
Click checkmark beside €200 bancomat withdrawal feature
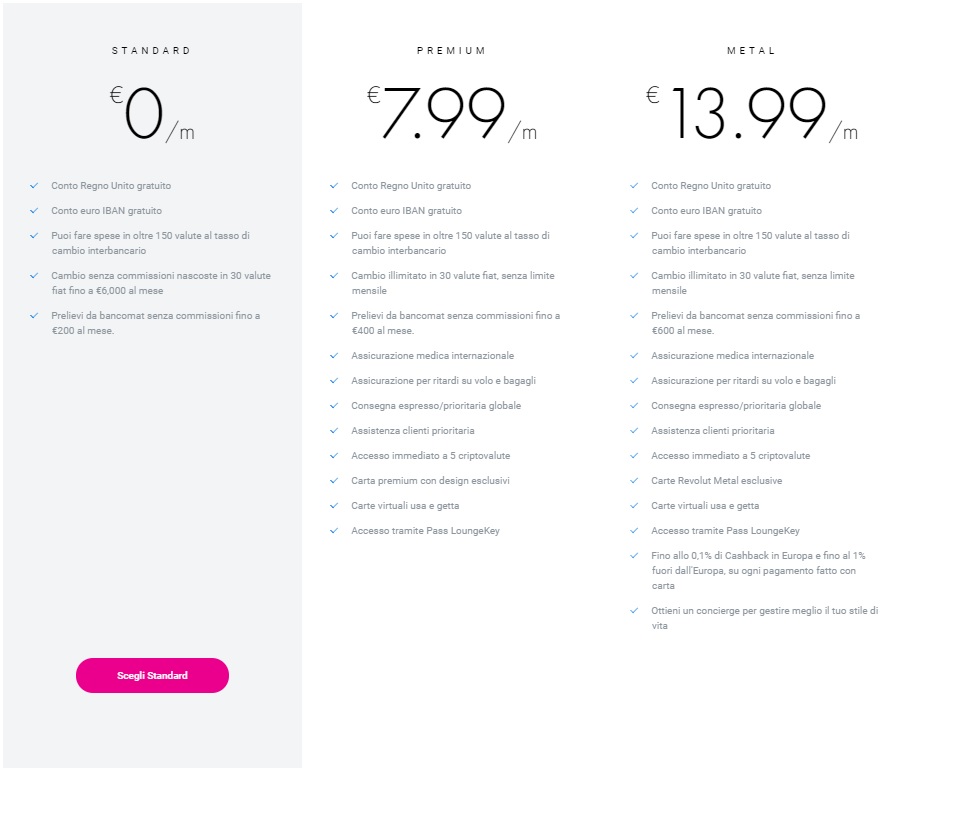tap(34, 316)
